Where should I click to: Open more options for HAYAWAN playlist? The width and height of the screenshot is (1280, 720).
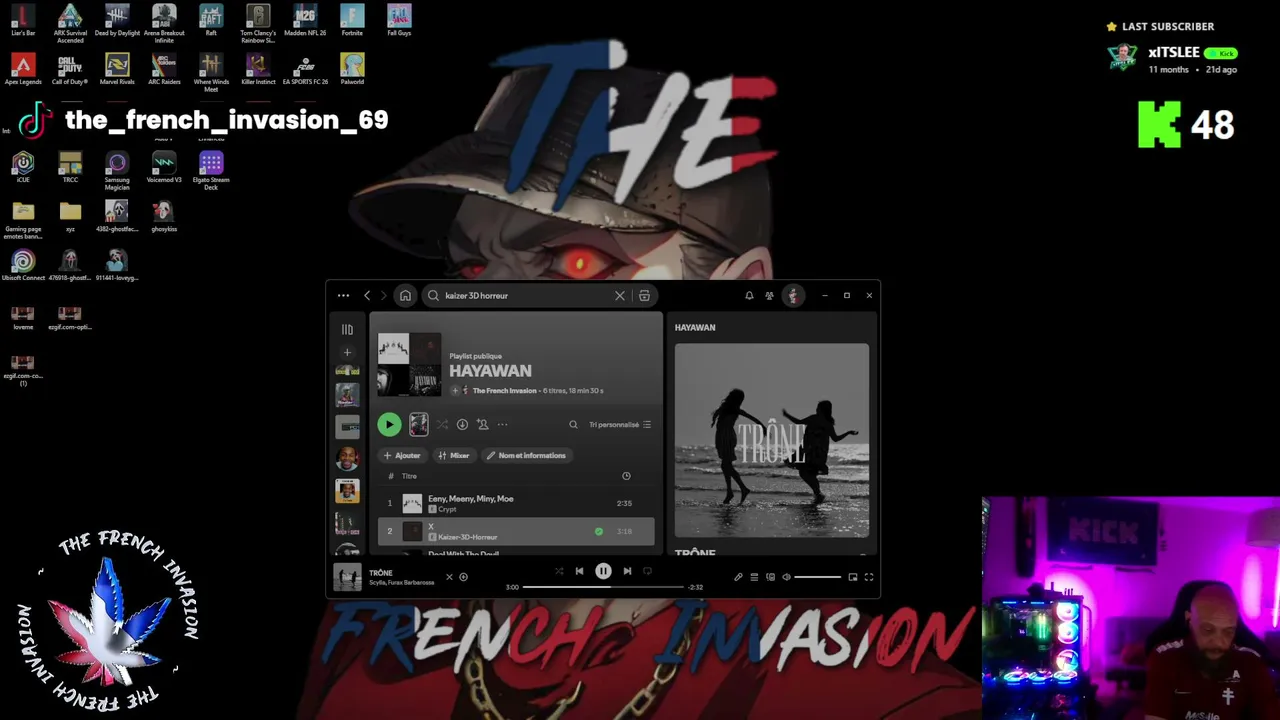pyautogui.click(x=503, y=425)
